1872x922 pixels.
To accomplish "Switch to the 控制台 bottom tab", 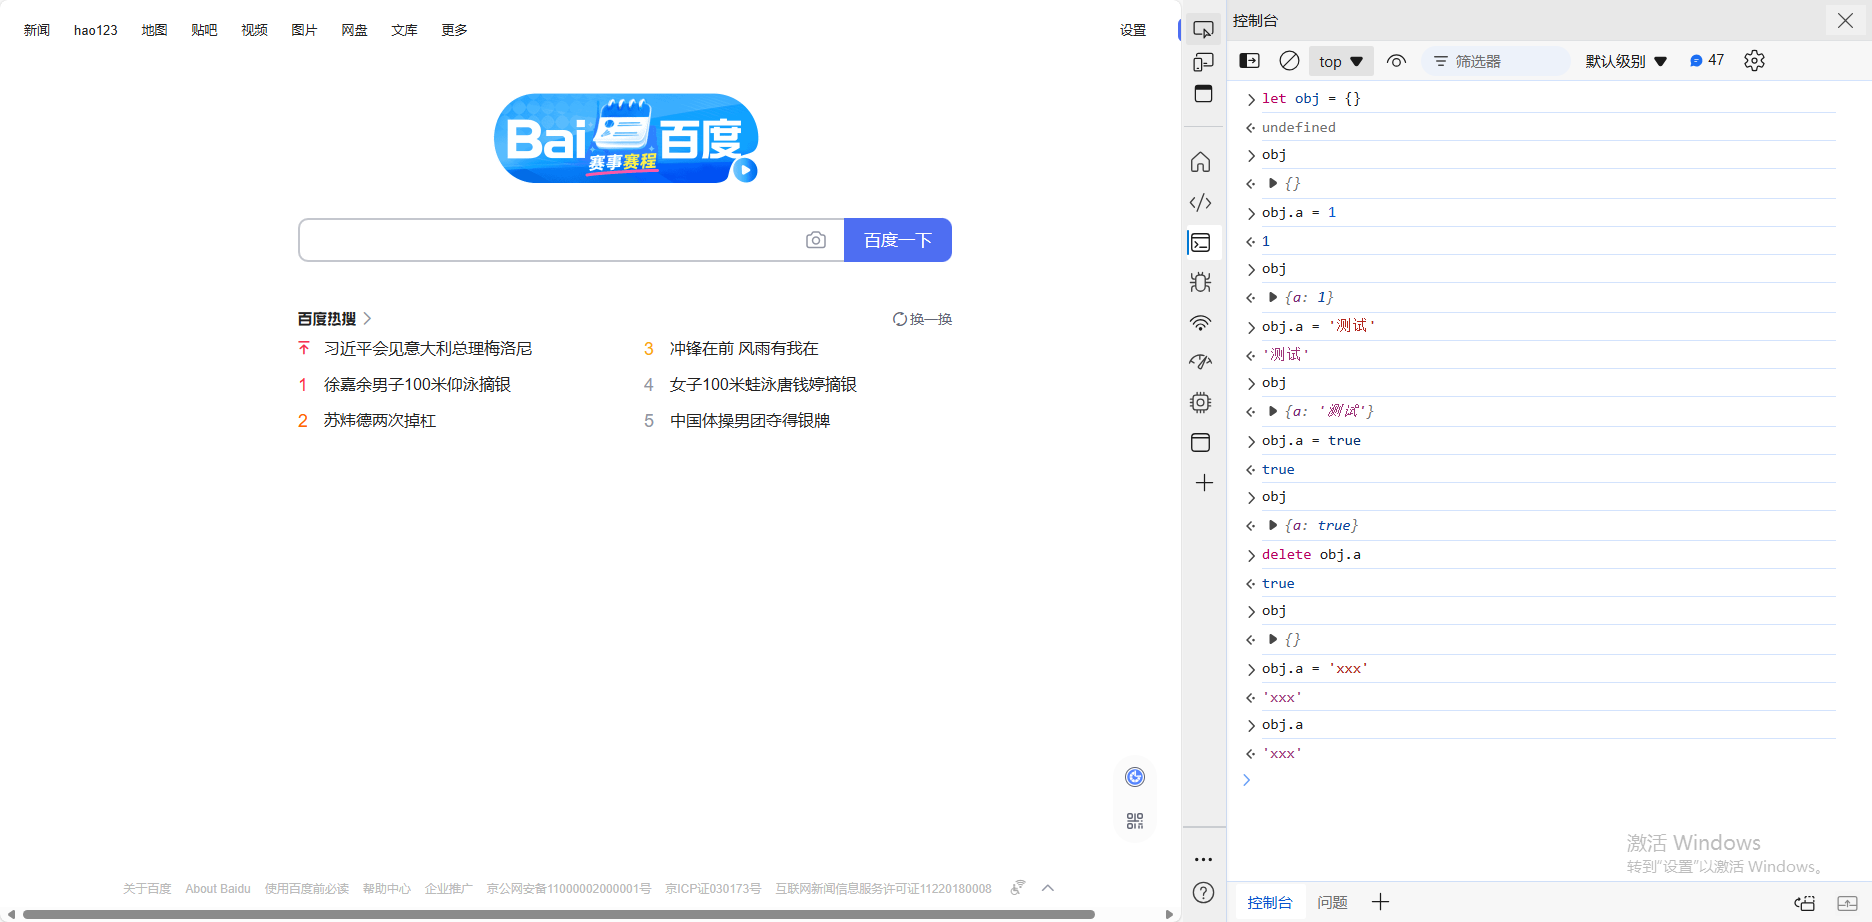I will point(1269,903).
